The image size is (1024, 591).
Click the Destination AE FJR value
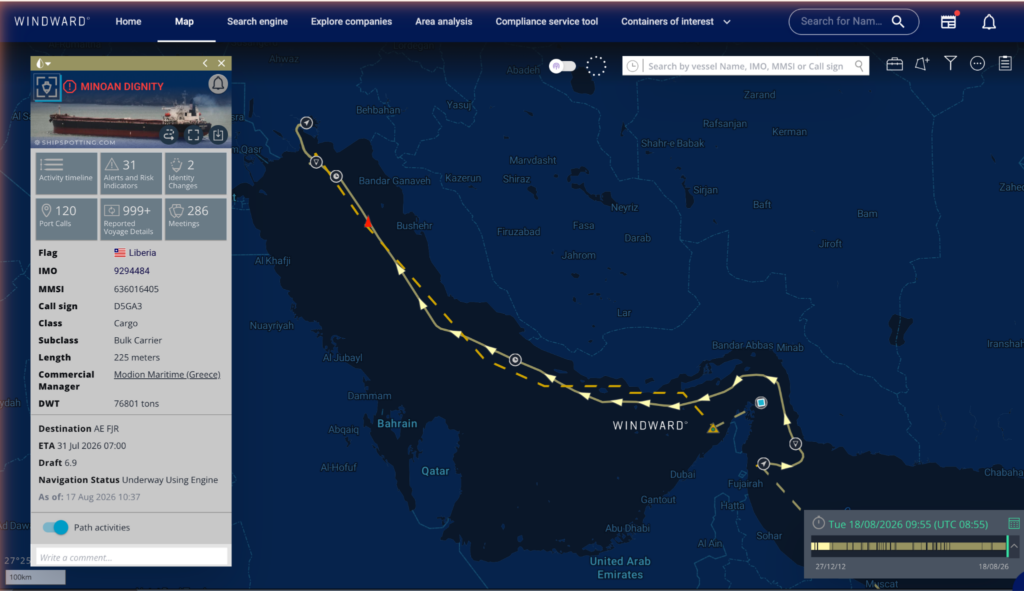[106, 428]
